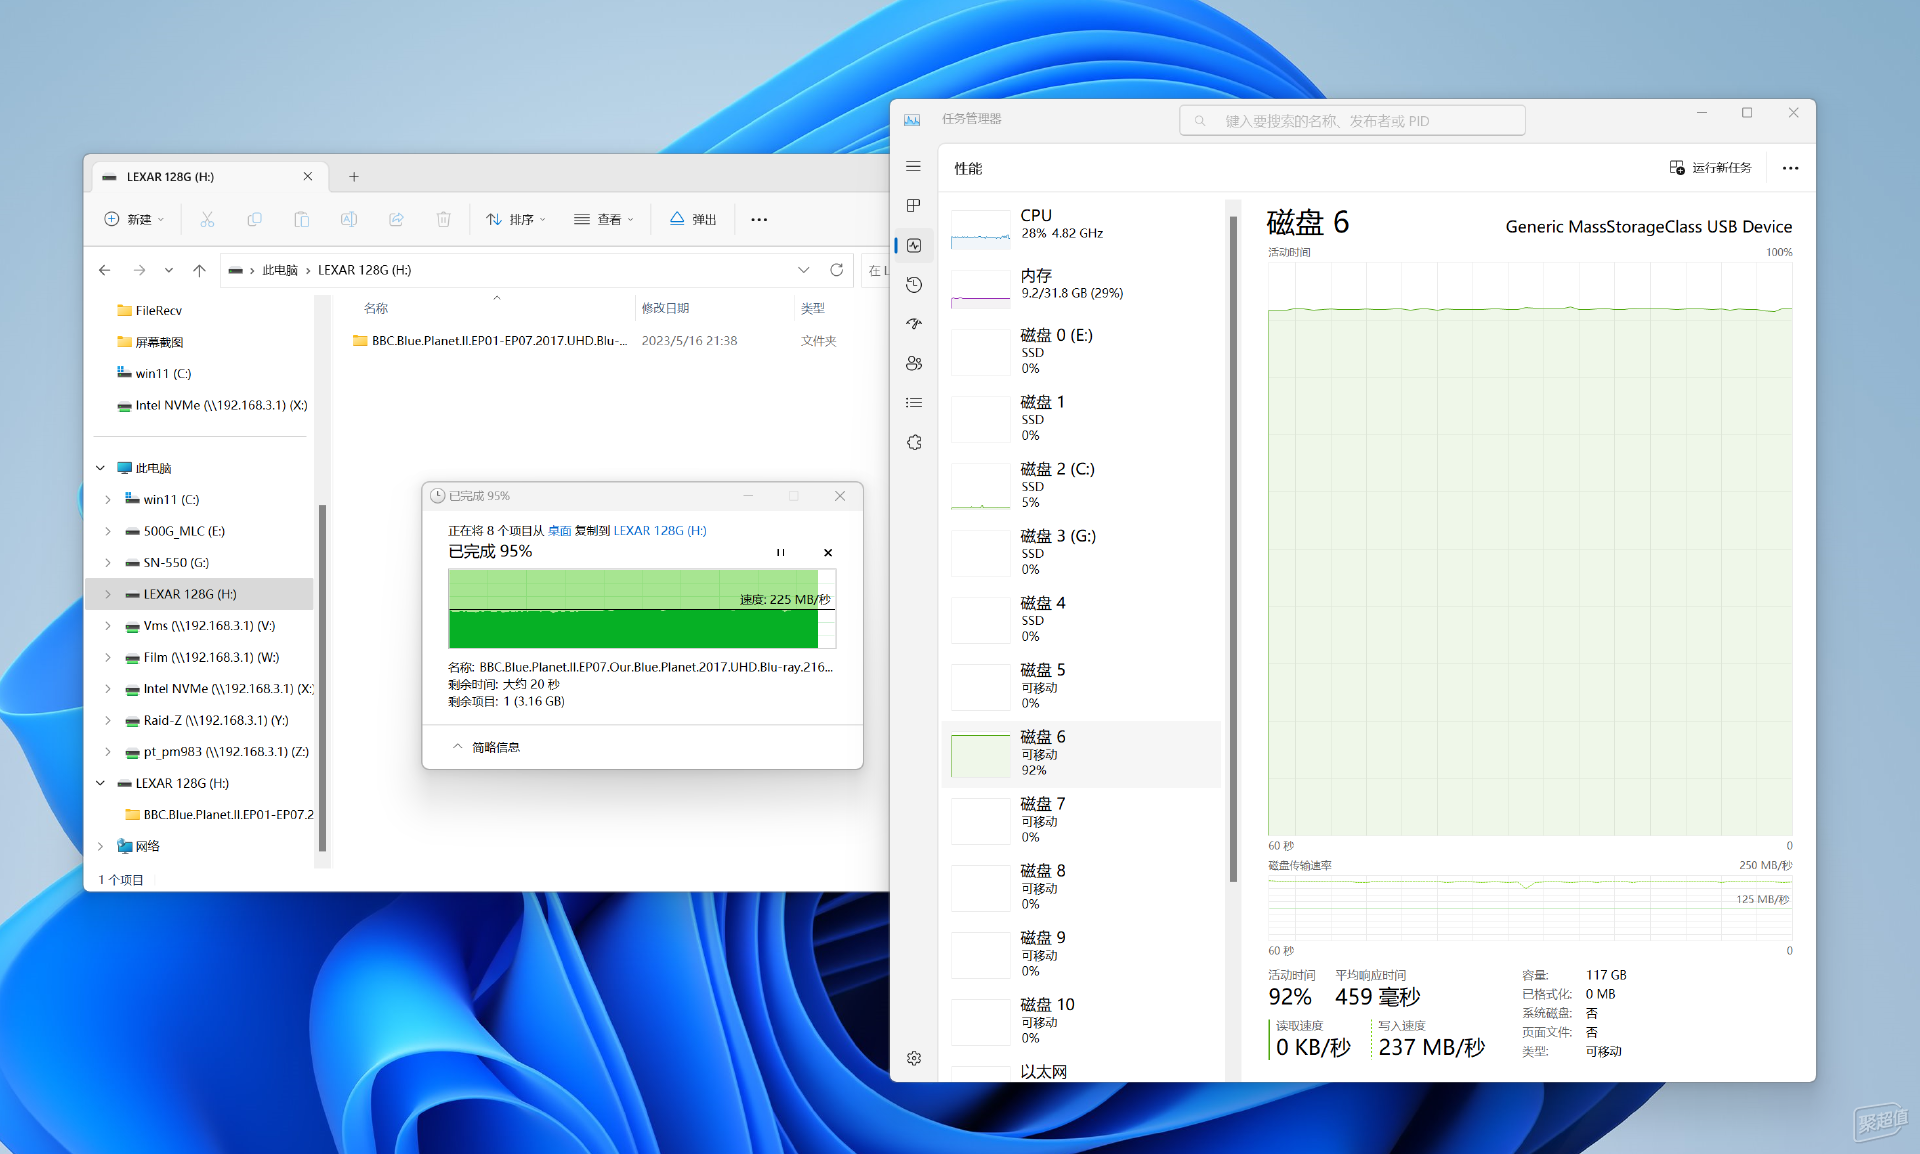Open Explorer toolbar more options ellipsis

pos(759,219)
